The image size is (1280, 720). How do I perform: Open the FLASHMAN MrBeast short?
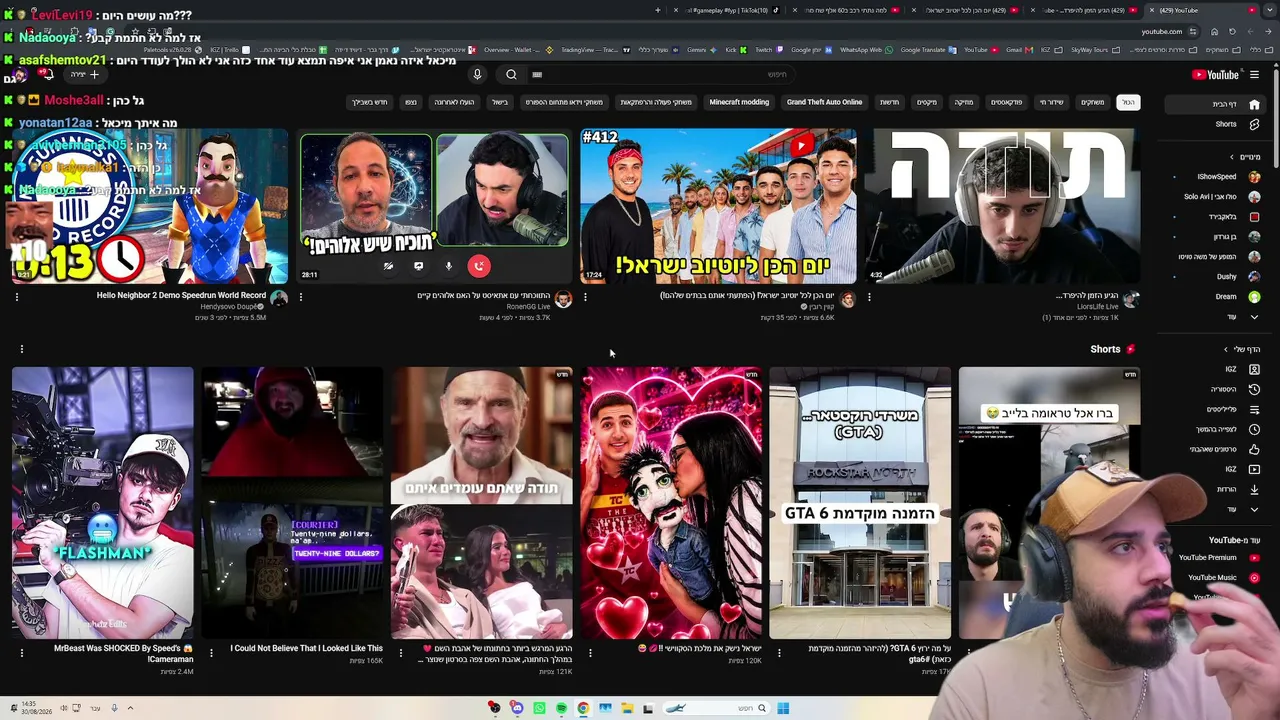[x=103, y=502]
